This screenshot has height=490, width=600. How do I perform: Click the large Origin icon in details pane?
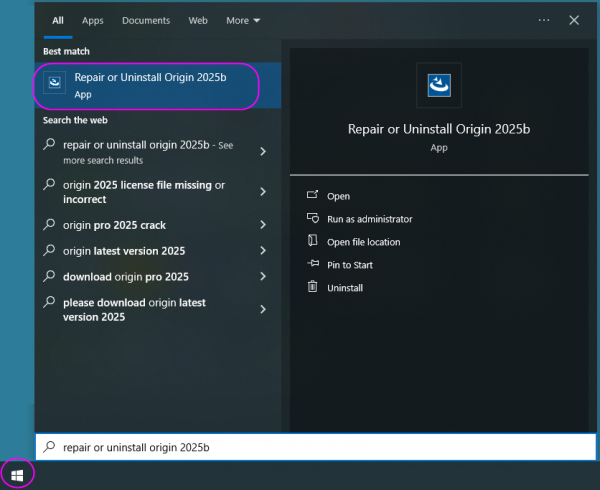439,86
